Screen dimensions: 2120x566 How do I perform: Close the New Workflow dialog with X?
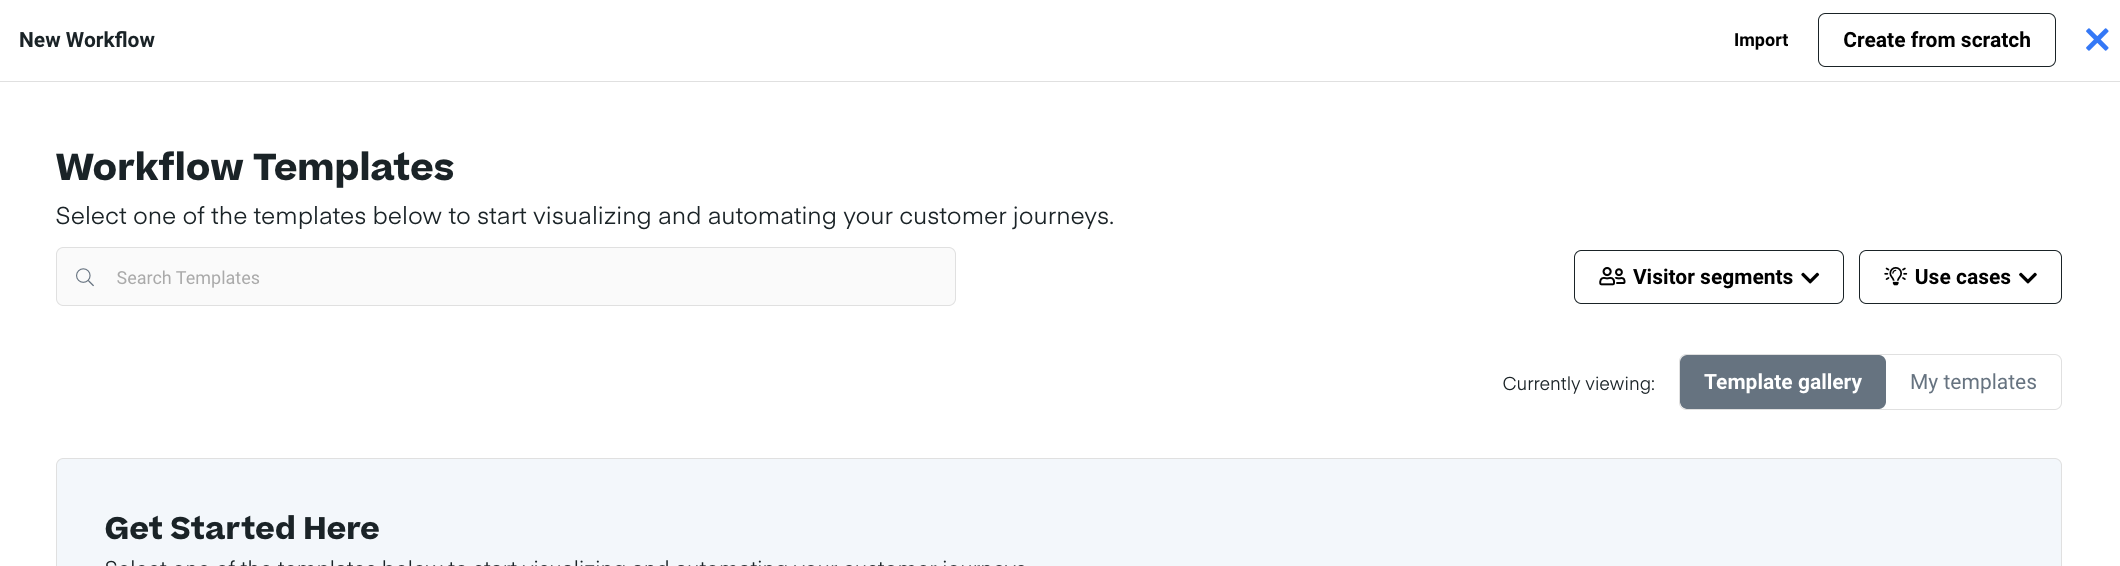tap(2096, 40)
